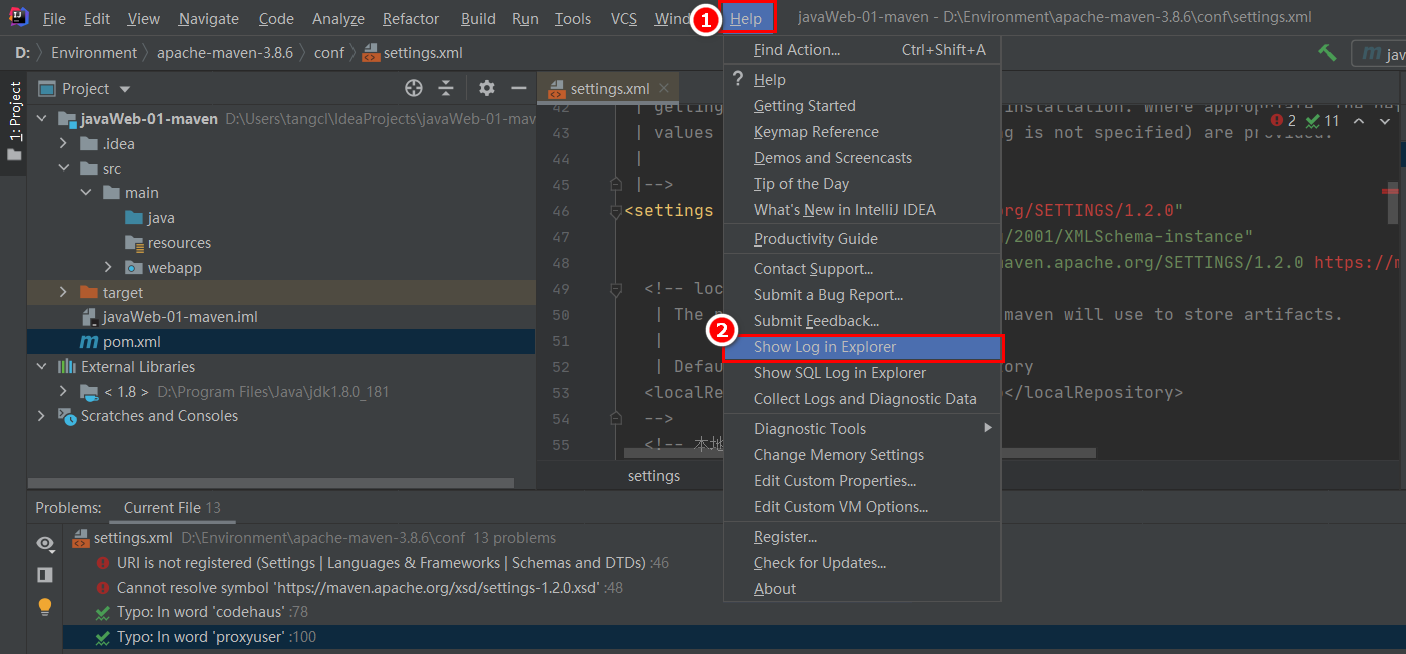The image size is (1406, 654).
Task: Expand the target folder arrow
Action: (64, 292)
